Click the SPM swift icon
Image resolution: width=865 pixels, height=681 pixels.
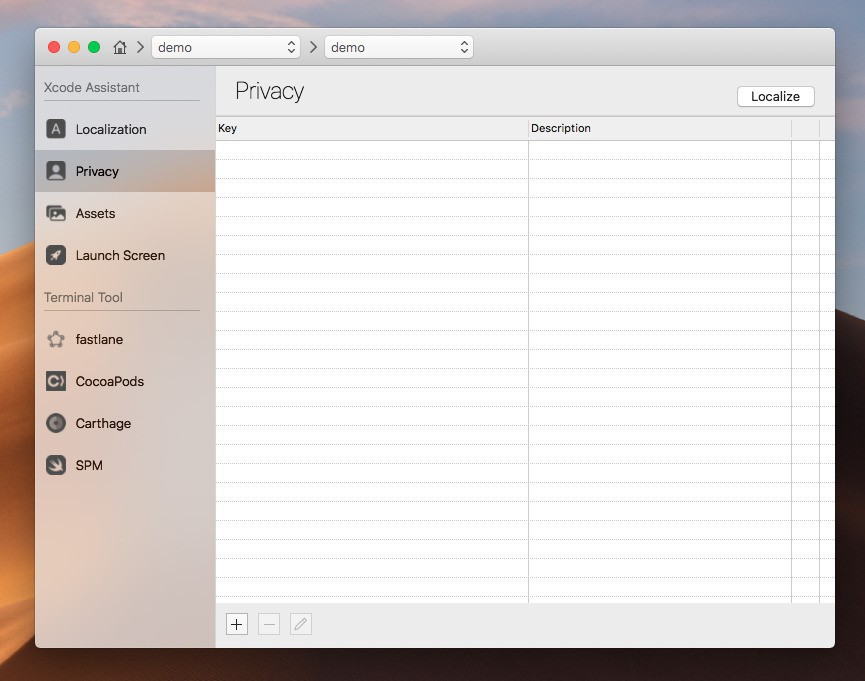pyautogui.click(x=56, y=465)
